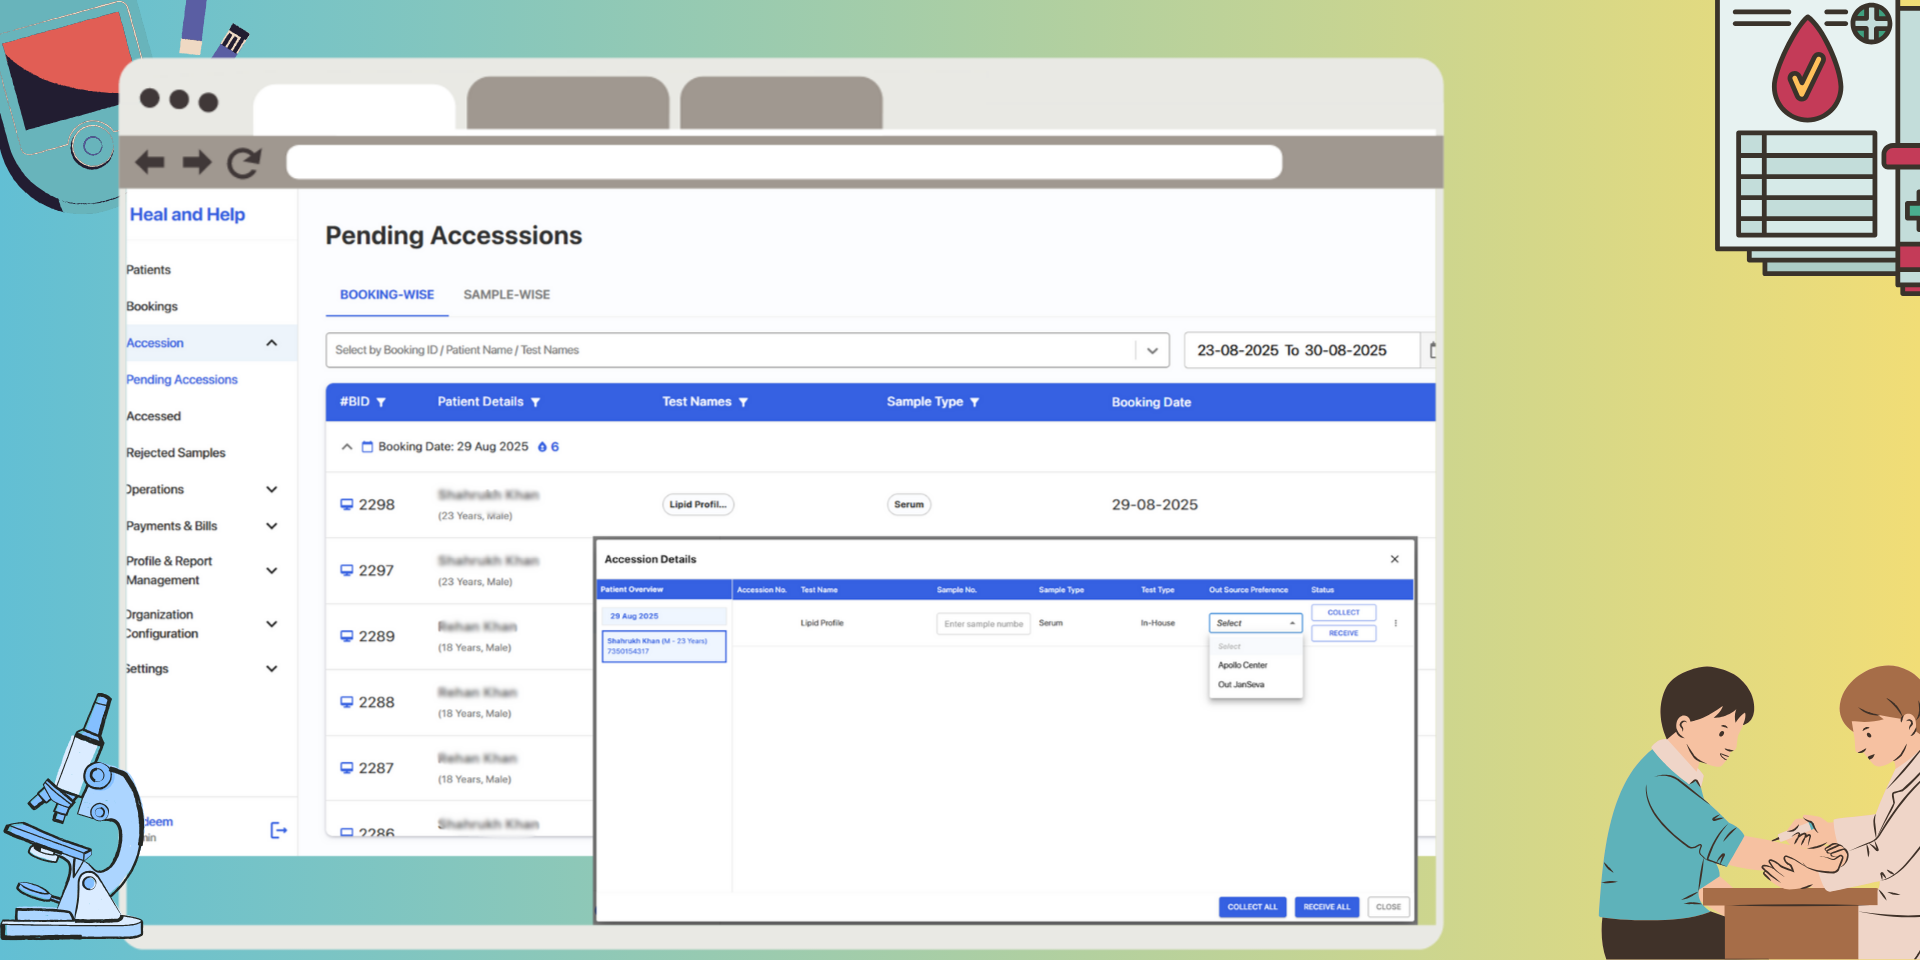This screenshot has height=960, width=1920.
Task: Expand the Operations sidebar section
Action: [x=271, y=489]
